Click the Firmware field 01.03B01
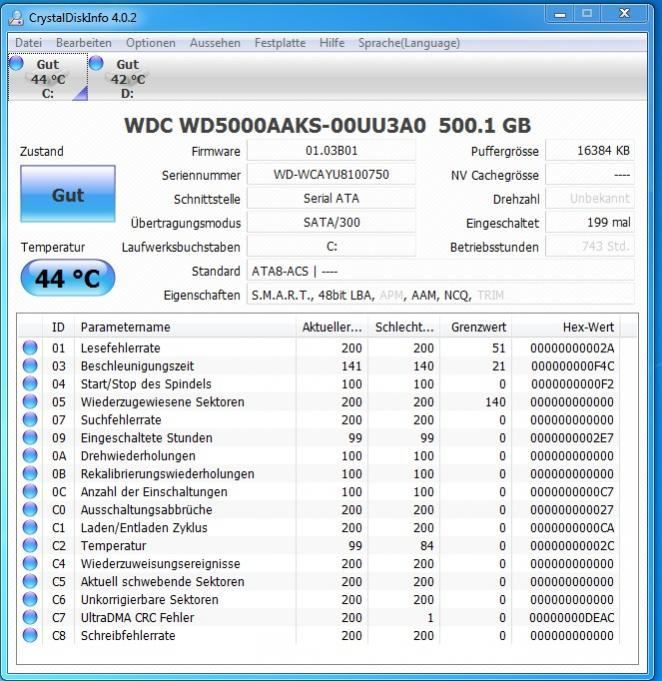This screenshot has width=662, height=681. [331, 151]
